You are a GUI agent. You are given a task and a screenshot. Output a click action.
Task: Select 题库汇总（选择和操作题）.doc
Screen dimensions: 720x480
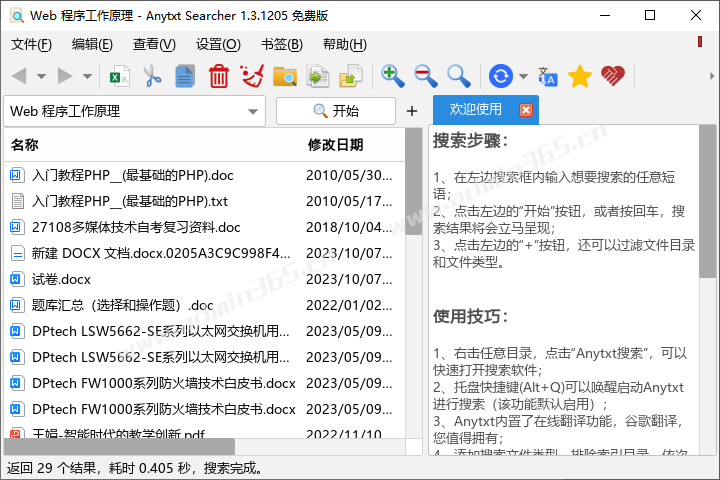[x=123, y=305]
